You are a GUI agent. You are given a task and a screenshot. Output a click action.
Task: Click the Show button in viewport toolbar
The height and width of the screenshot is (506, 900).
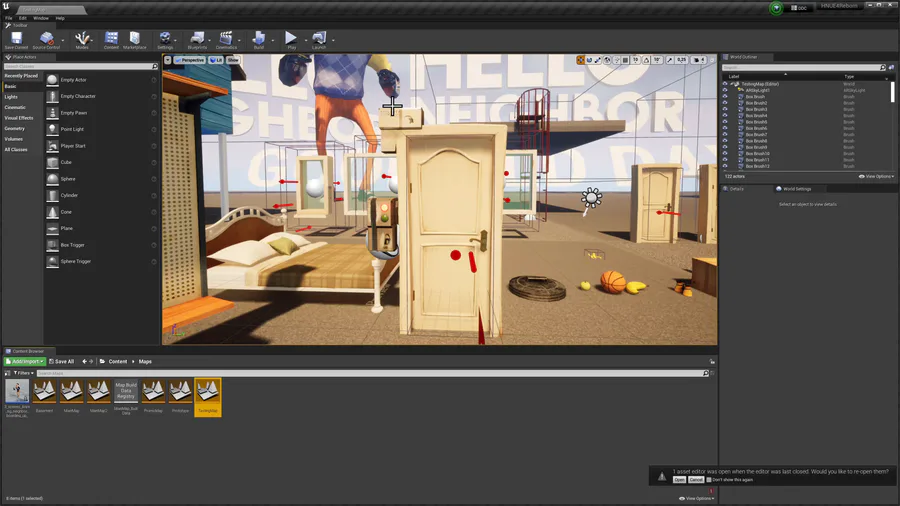pos(232,60)
